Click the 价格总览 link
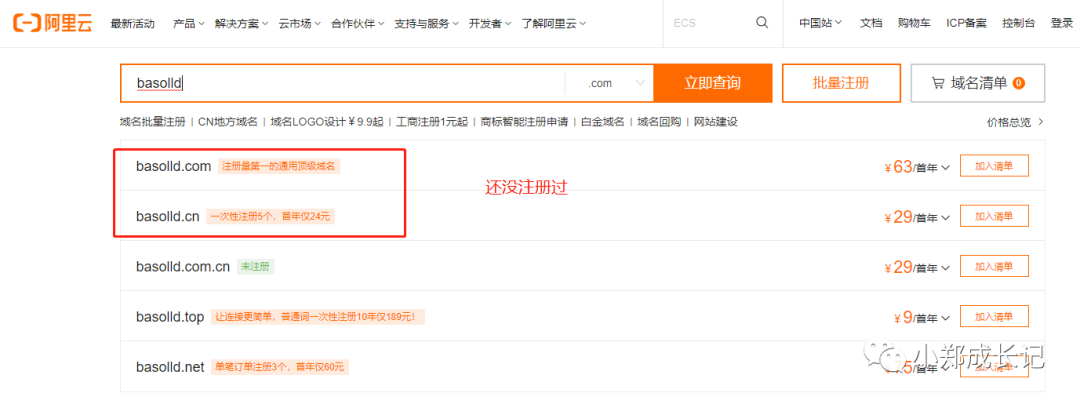1080x404 pixels. point(1014,122)
